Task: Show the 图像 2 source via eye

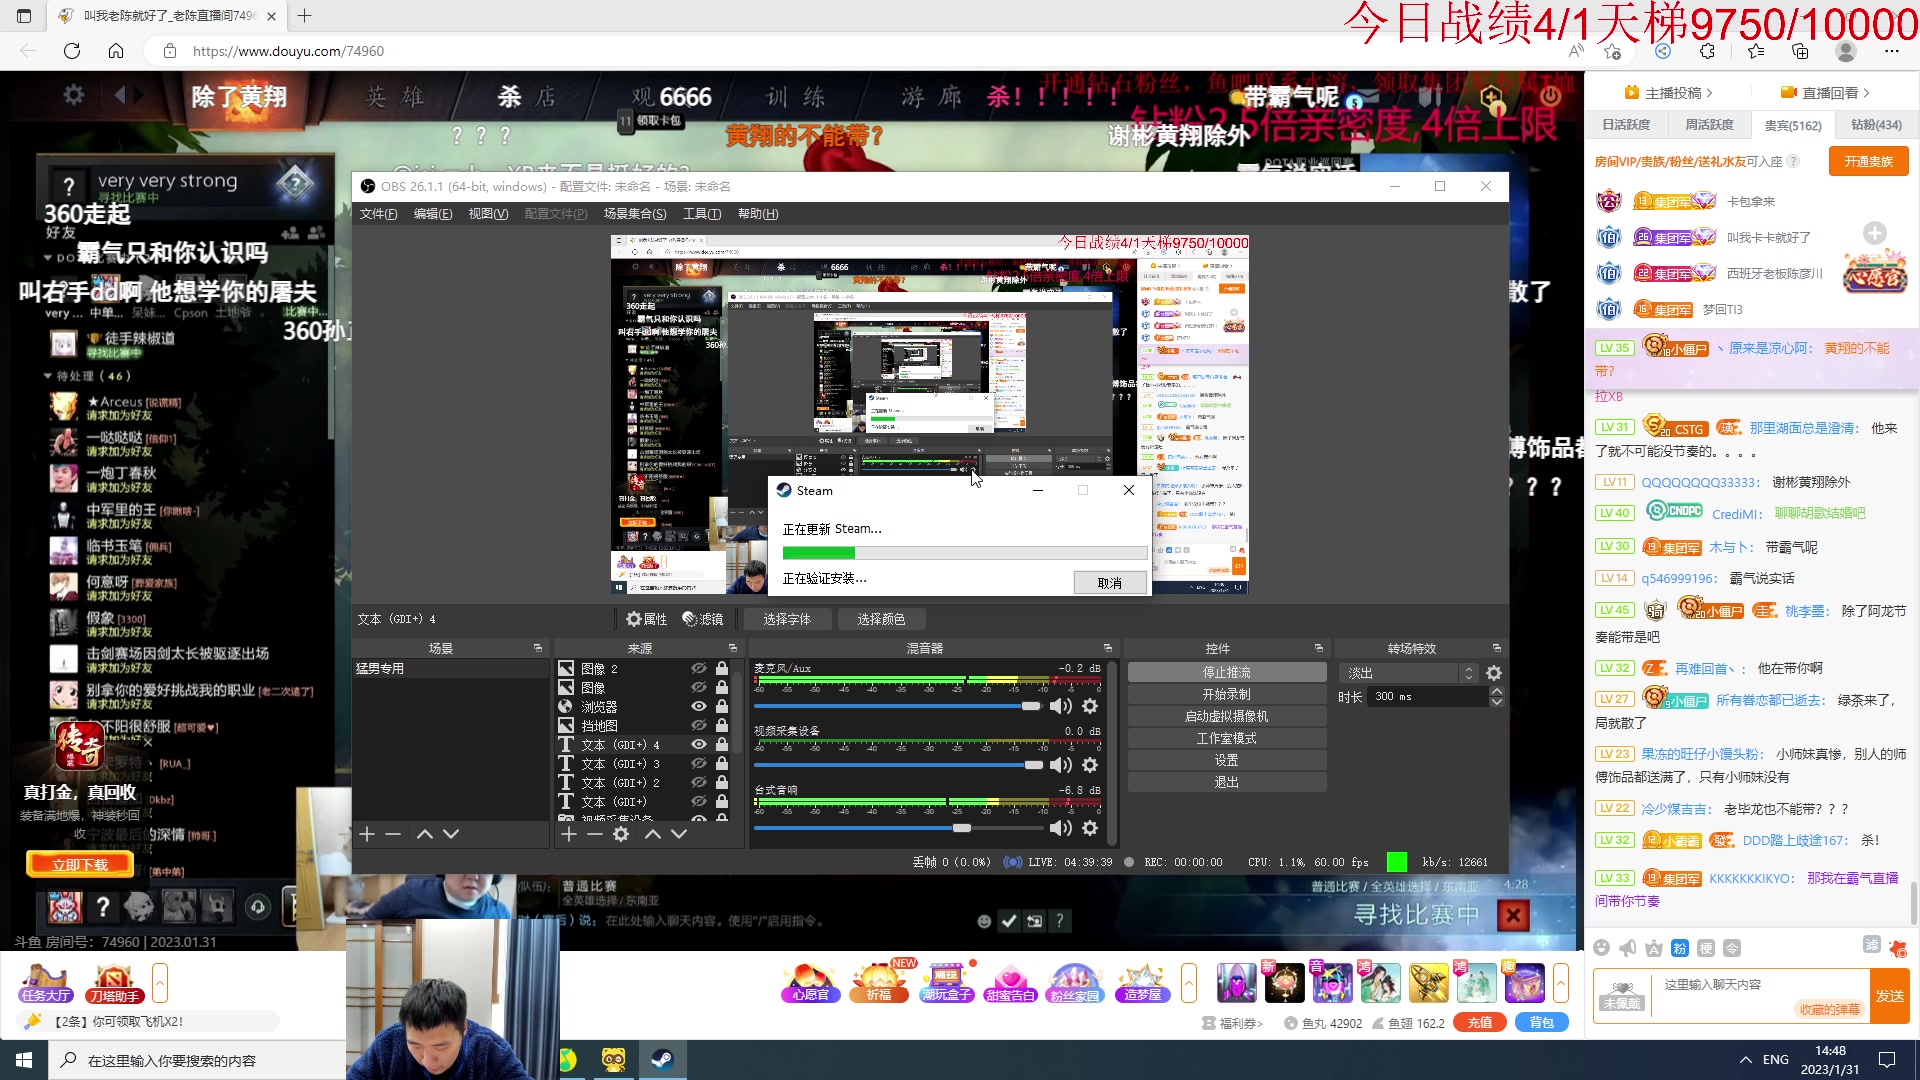Action: [x=699, y=669]
